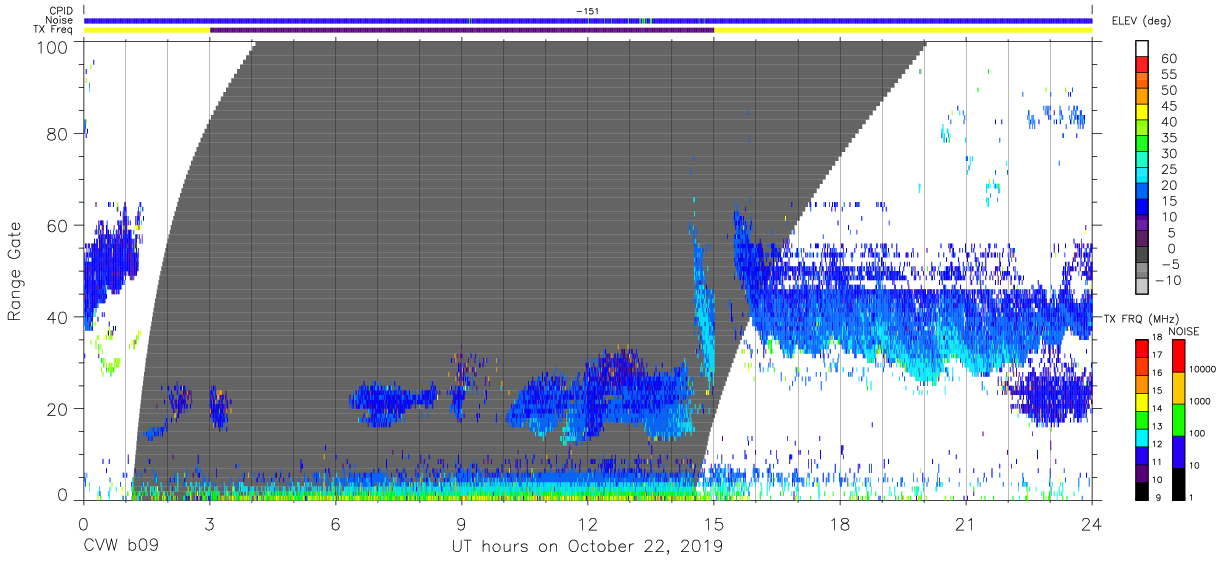Pick ELEV bar swatch between 40 and 45
Screen dimensions: 1228x567
1143,110
